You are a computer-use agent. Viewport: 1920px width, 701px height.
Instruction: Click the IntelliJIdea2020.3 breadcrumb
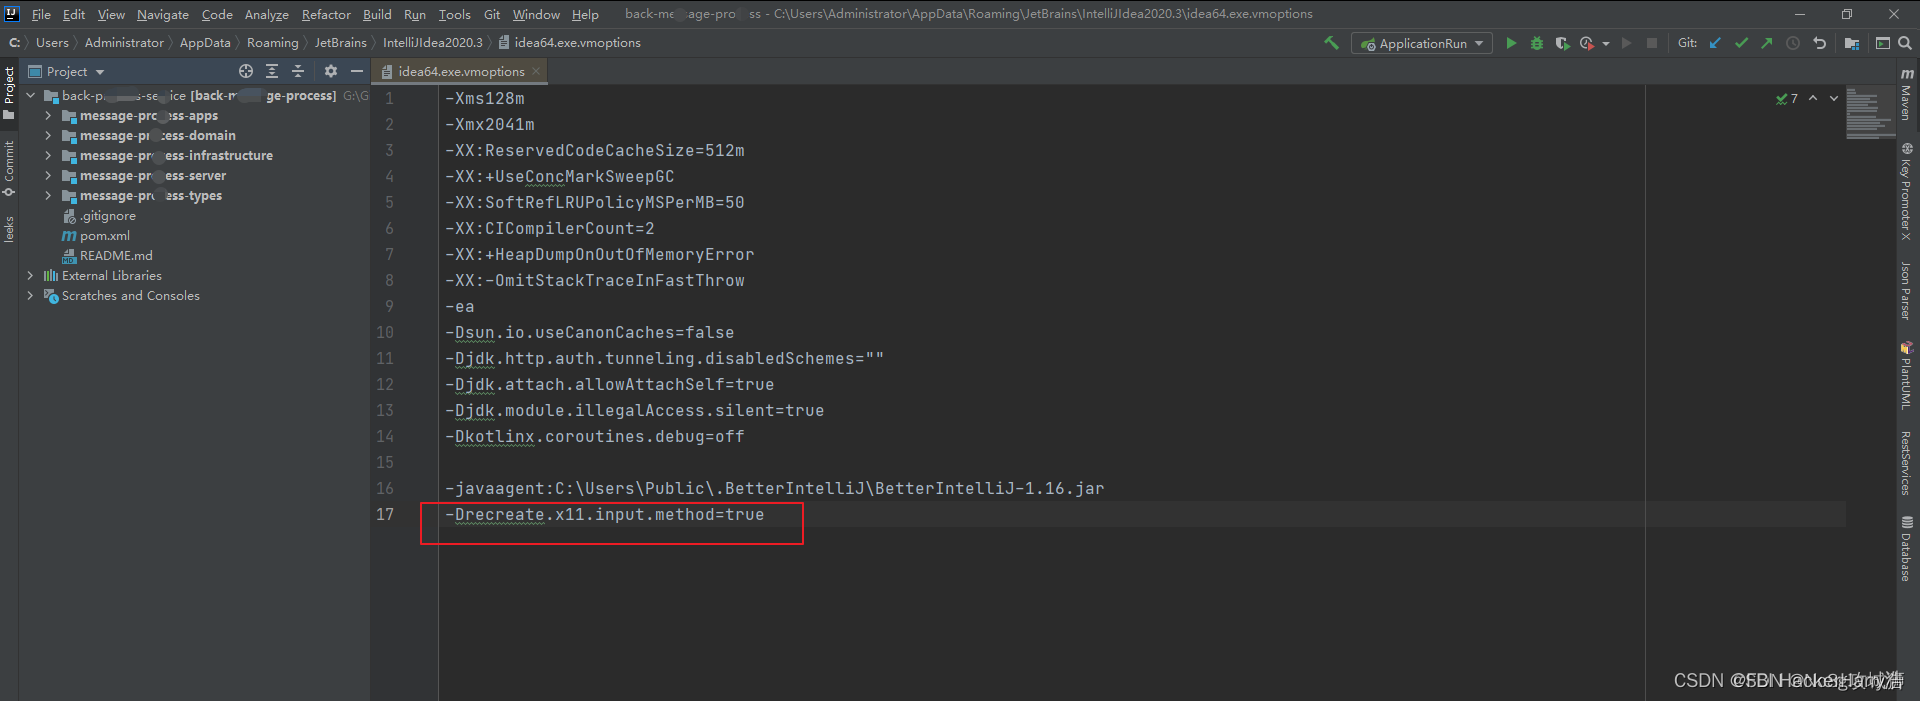point(432,43)
